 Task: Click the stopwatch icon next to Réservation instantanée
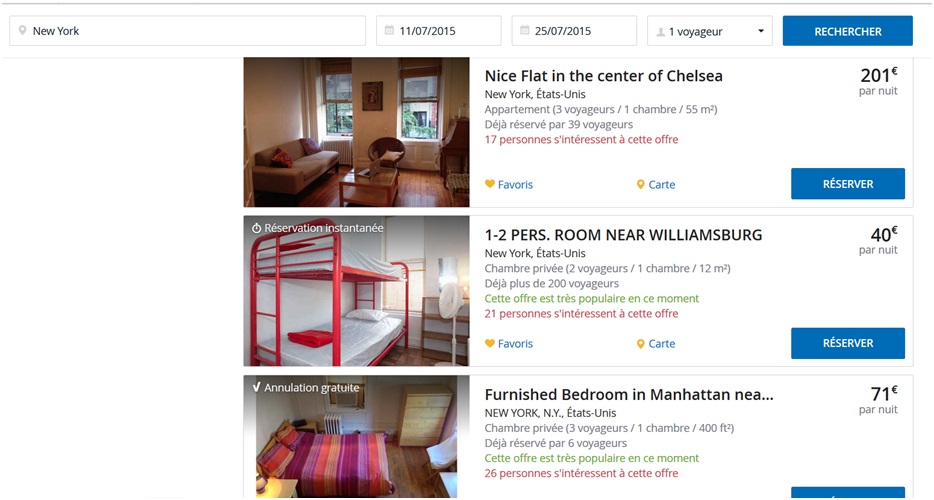click(256, 228)
